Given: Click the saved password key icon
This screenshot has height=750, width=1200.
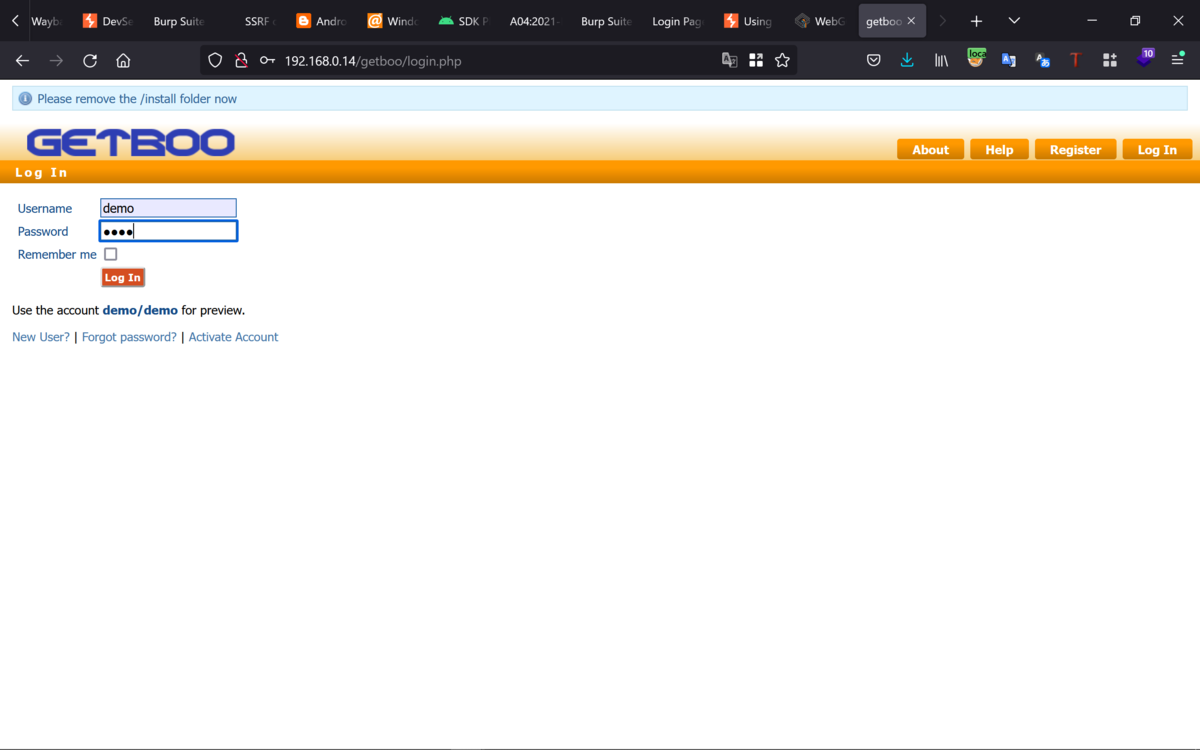Looking at the screenshot, I should pyautogui.click(x=267, y=61).
